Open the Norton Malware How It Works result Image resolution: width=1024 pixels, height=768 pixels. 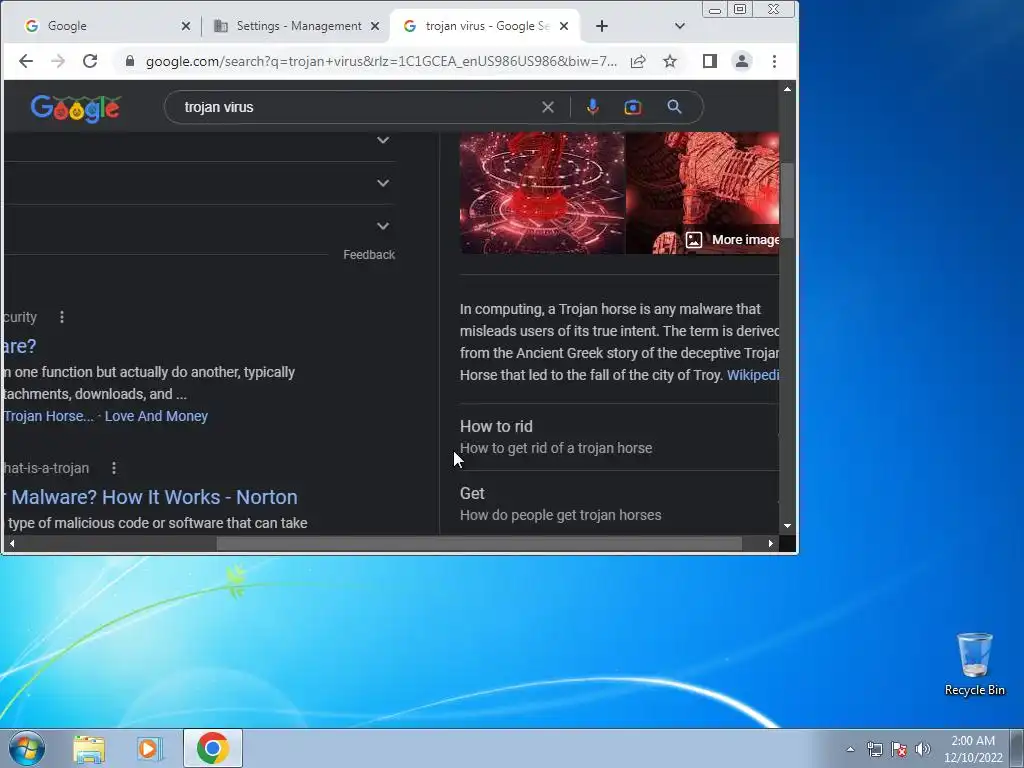point(150,497)
